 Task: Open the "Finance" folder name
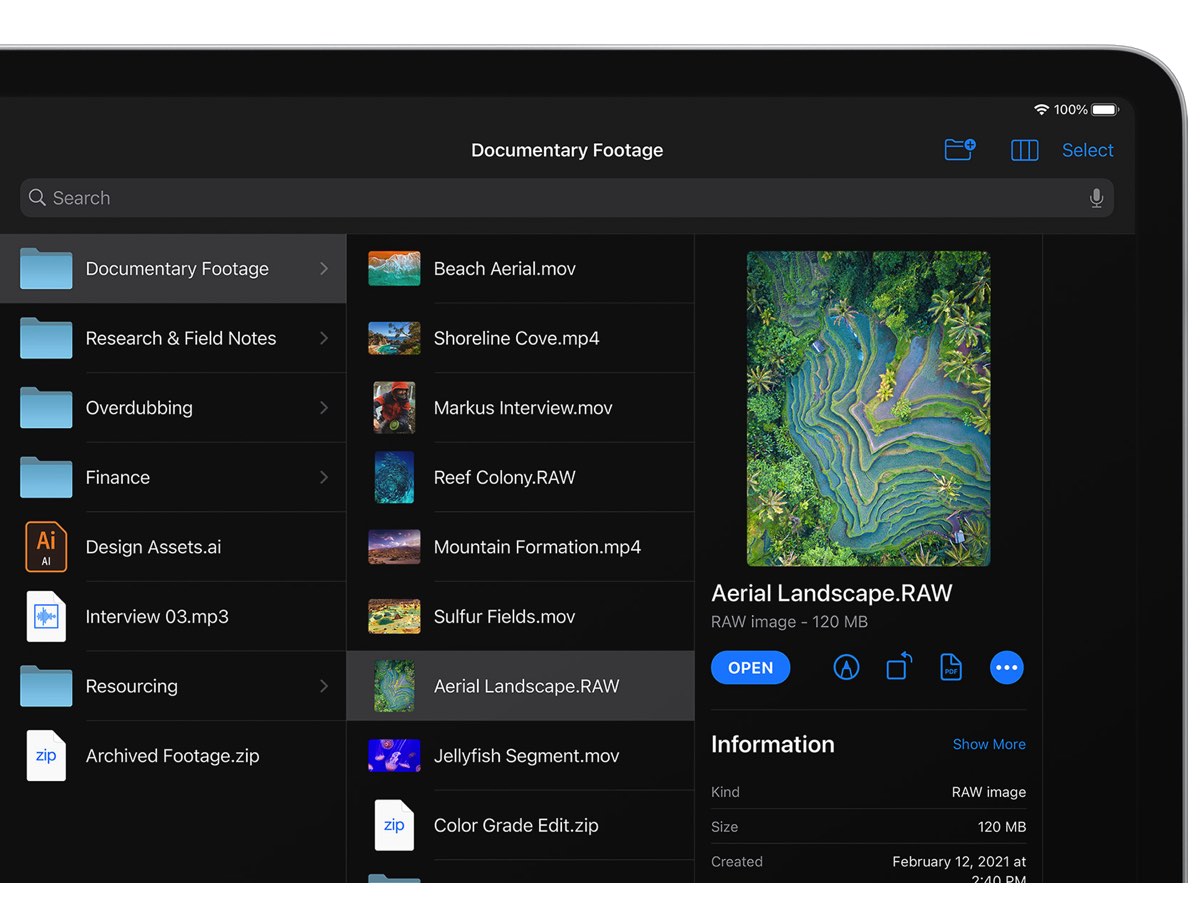coord(117,477)
